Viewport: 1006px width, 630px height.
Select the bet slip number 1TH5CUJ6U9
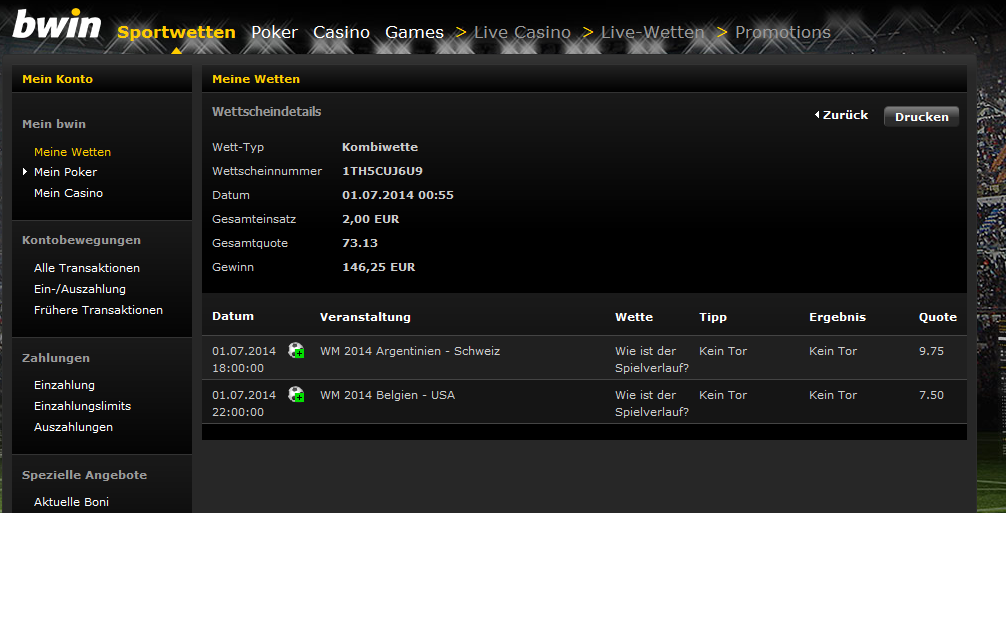(x=382, y=171)
